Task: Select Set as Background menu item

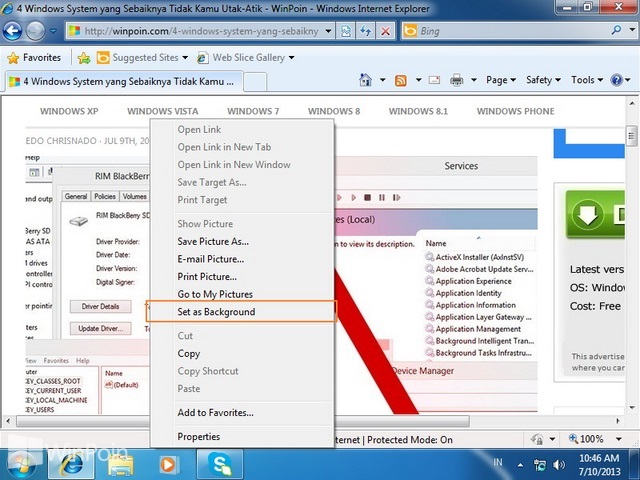Action: (x=242, y=312)
